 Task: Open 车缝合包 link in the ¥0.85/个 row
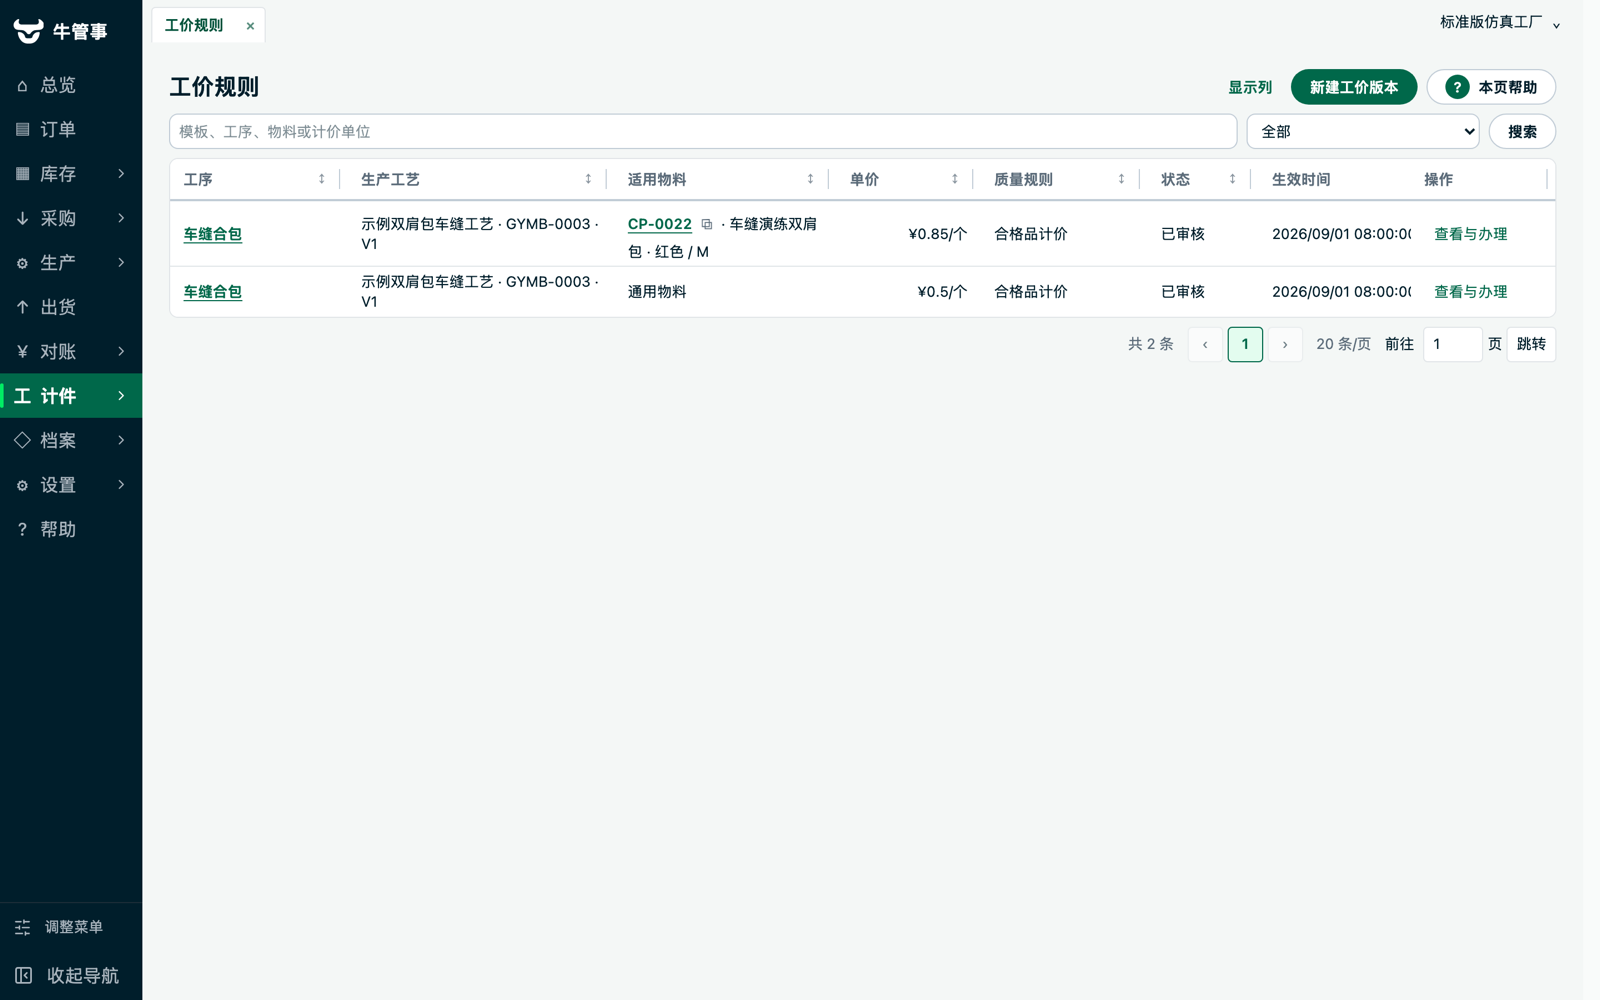pos(212,234)
